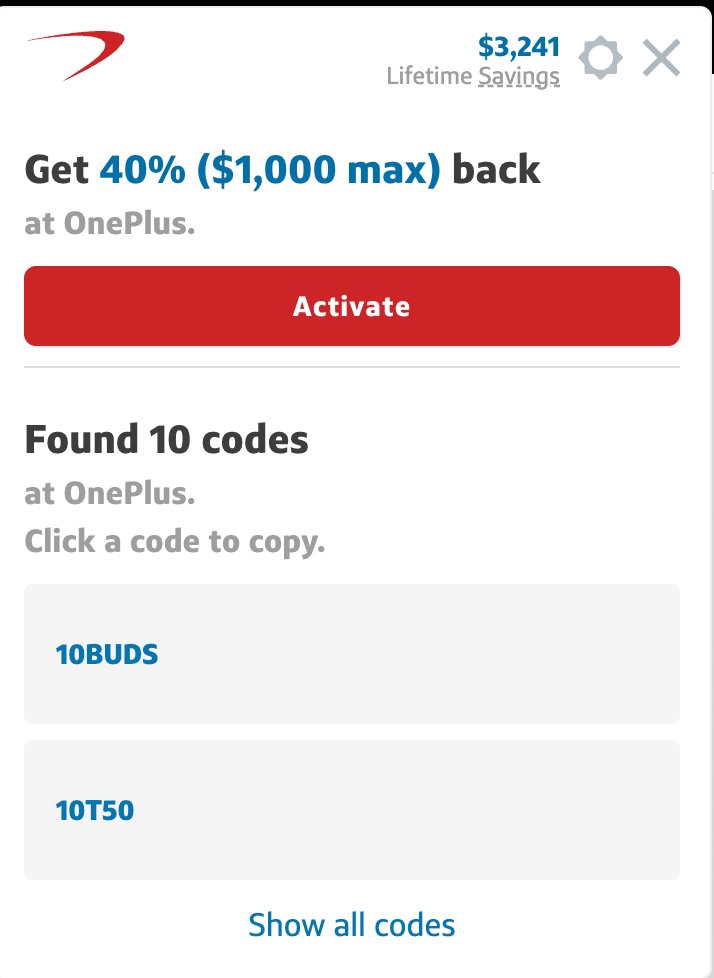Click at OnePlus under the cash back offer
The height and width of the screenshot is (978, 714).
[110, 222]
